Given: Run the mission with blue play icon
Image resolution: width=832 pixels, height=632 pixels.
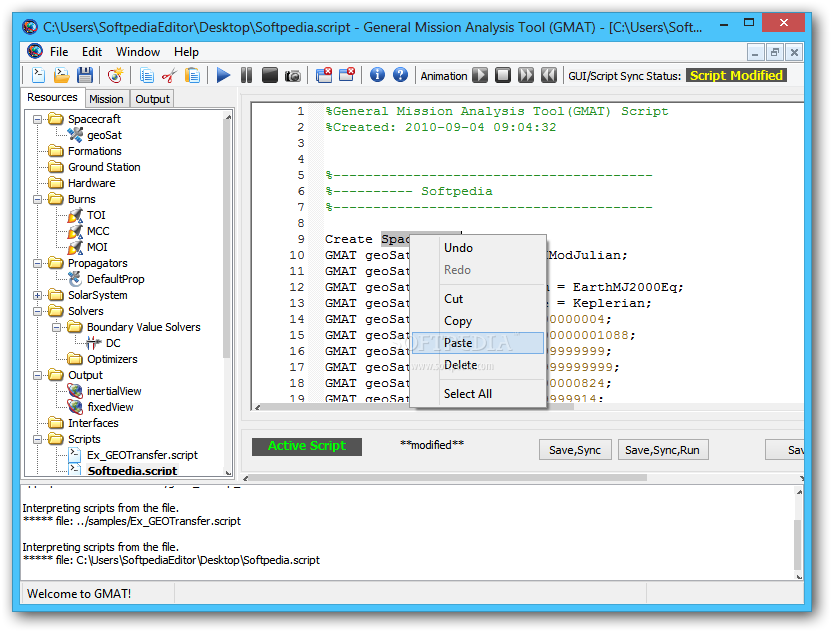Looking at the screenshot, I should (223, 75).
